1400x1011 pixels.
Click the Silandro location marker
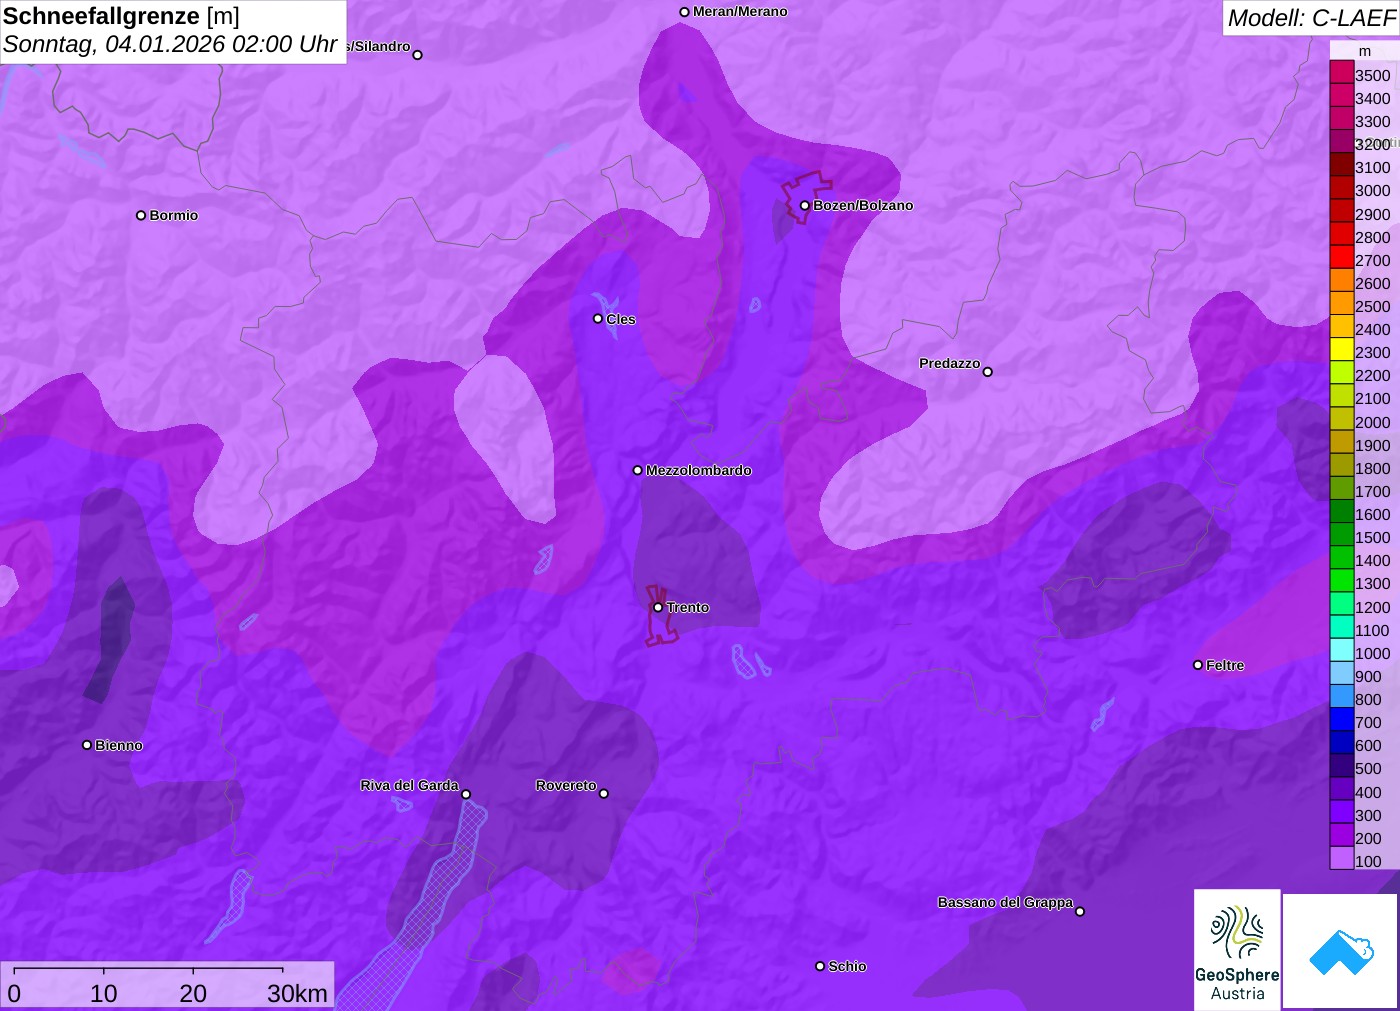coord(418,55)
